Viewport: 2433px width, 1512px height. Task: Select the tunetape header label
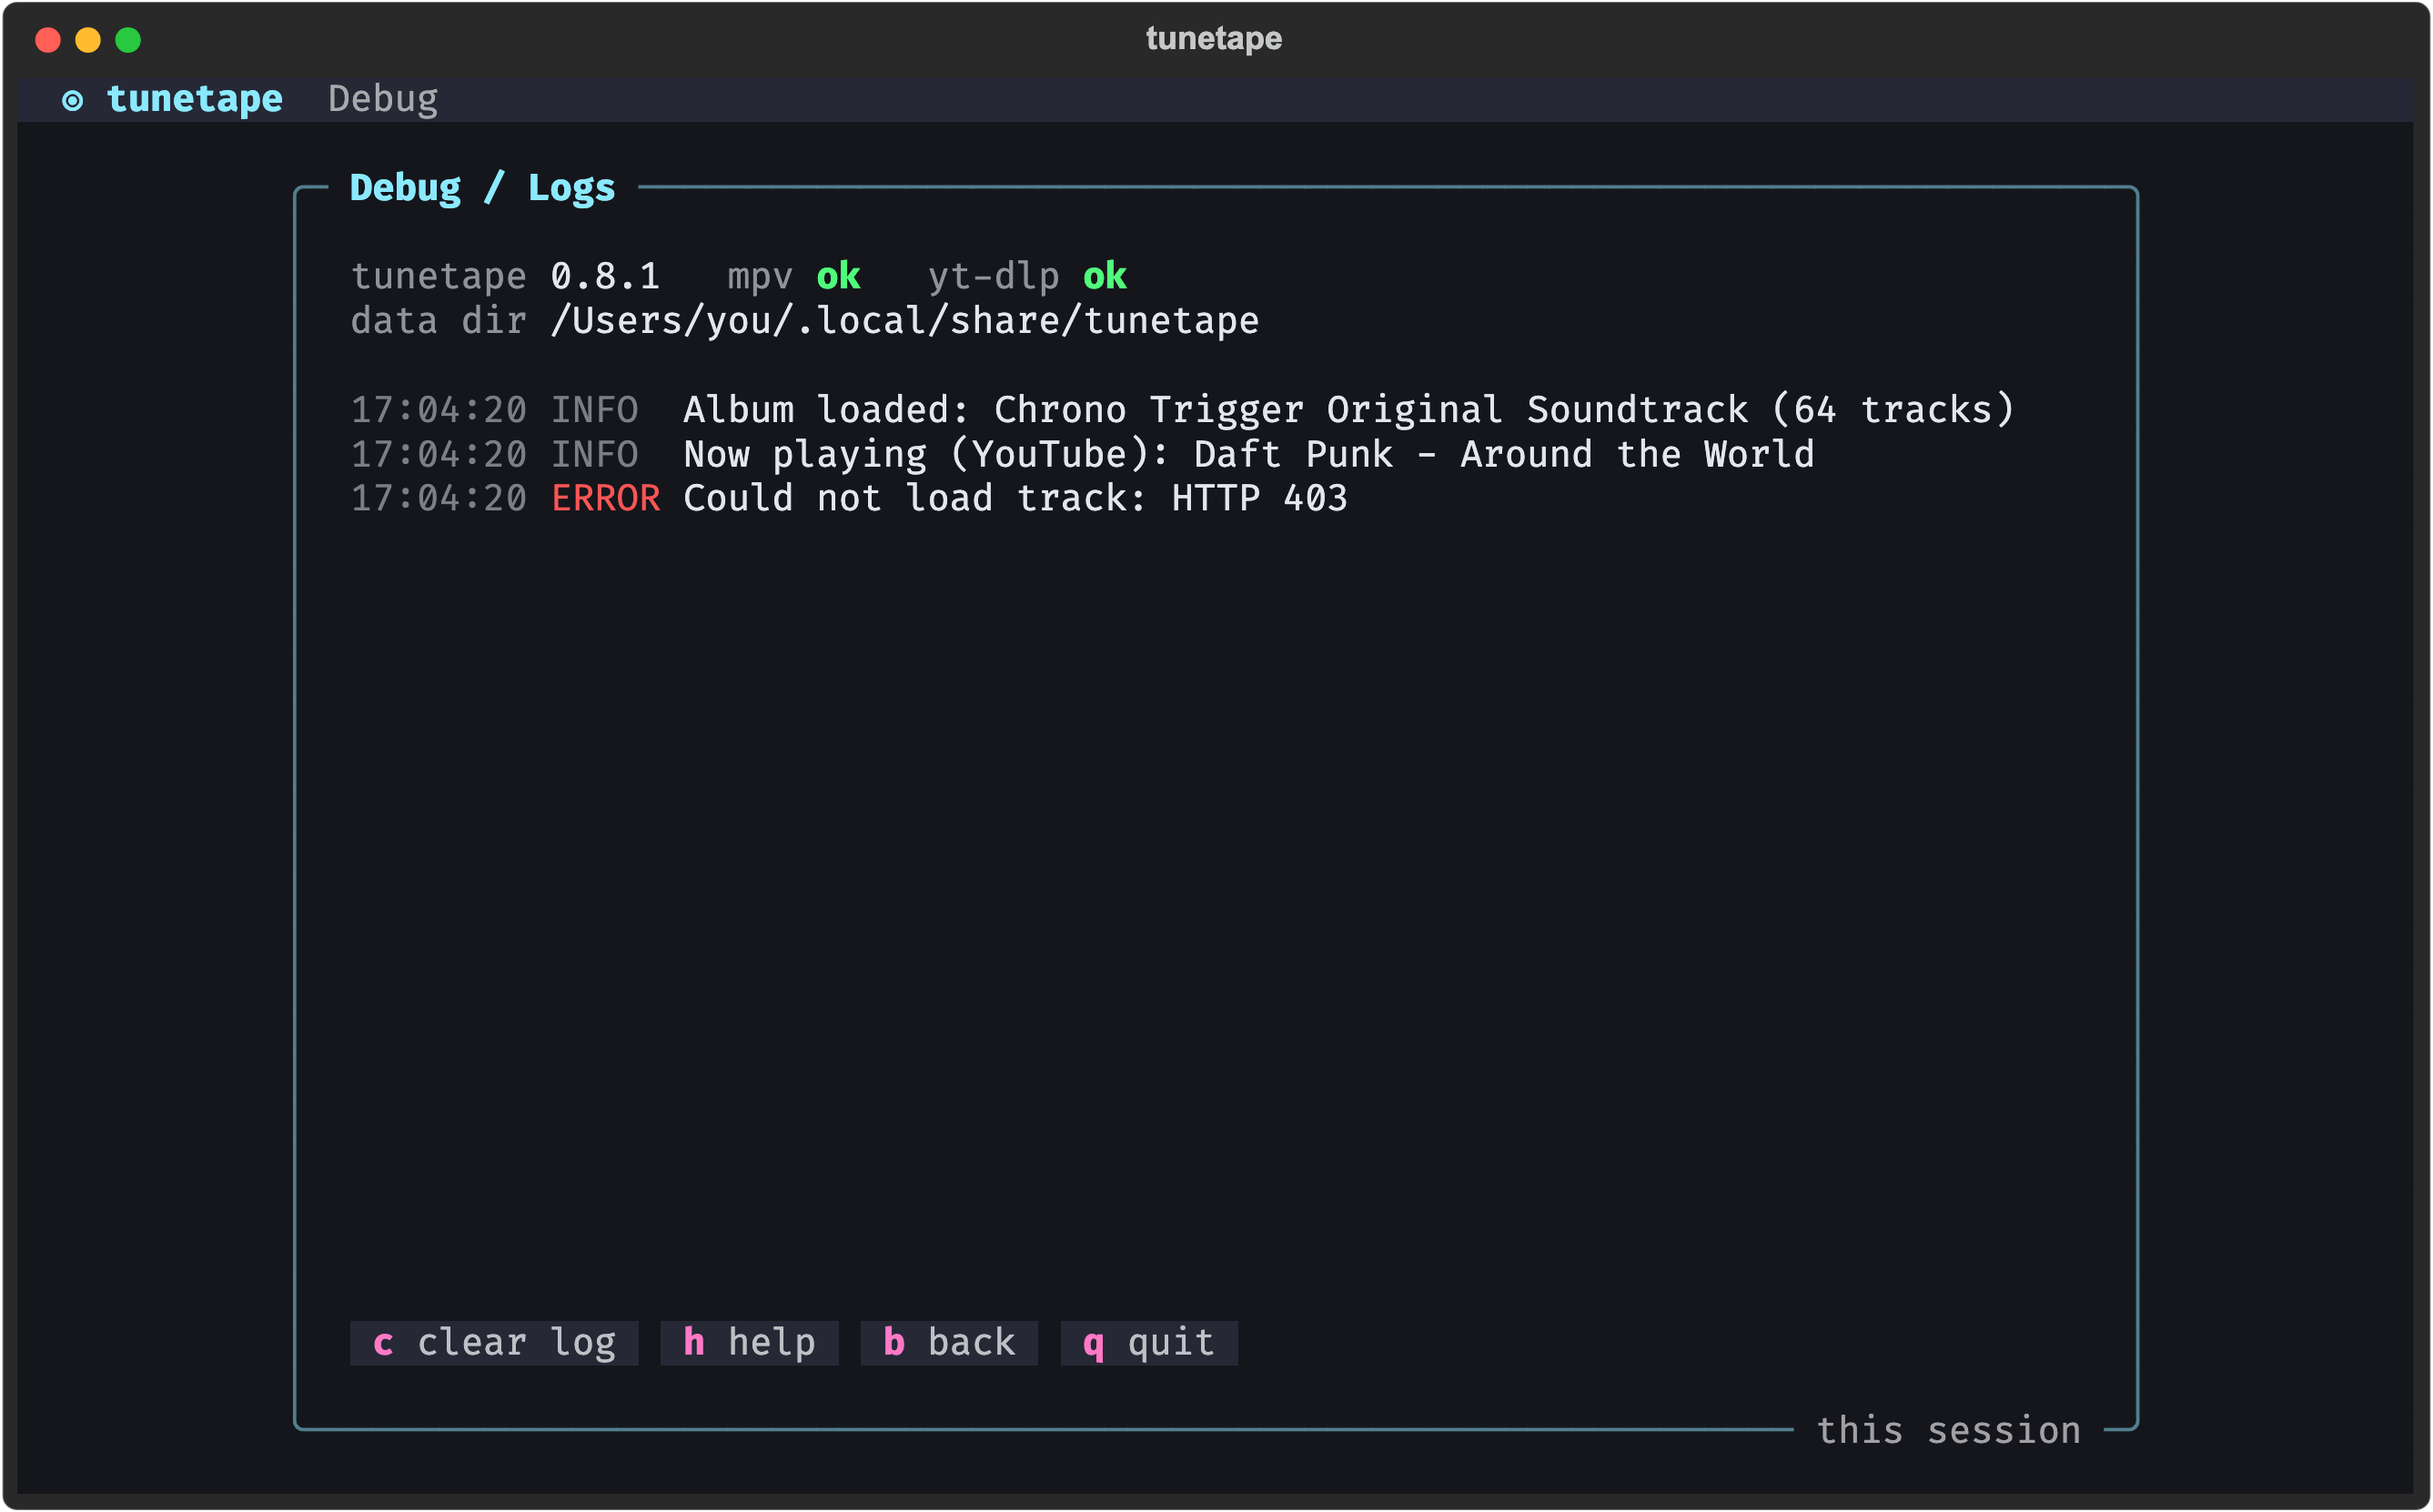[195, 99]
